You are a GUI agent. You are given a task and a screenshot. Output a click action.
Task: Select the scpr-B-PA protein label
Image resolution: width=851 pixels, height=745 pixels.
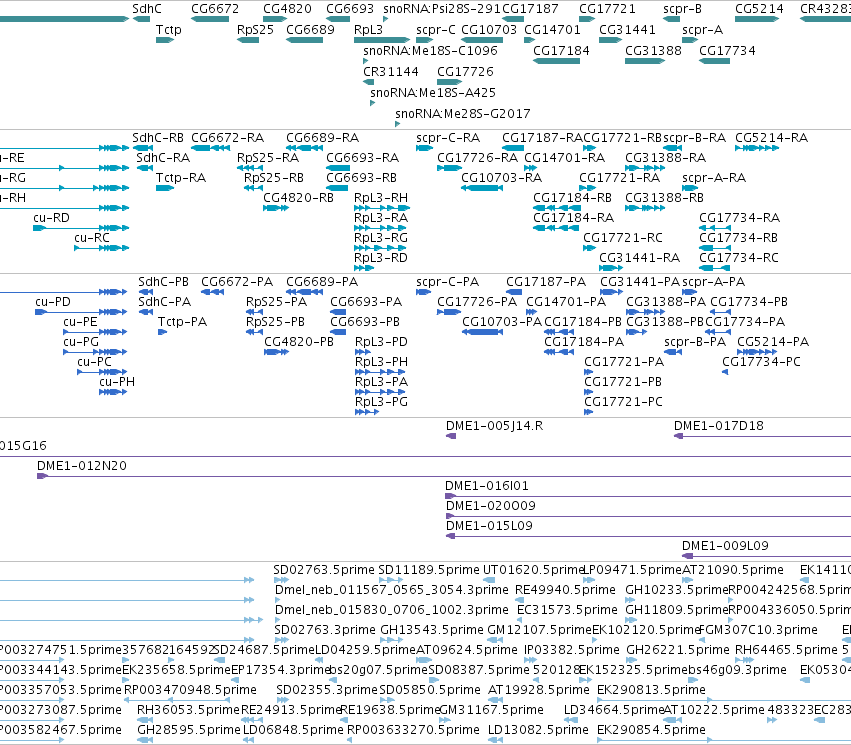(695, 342)
